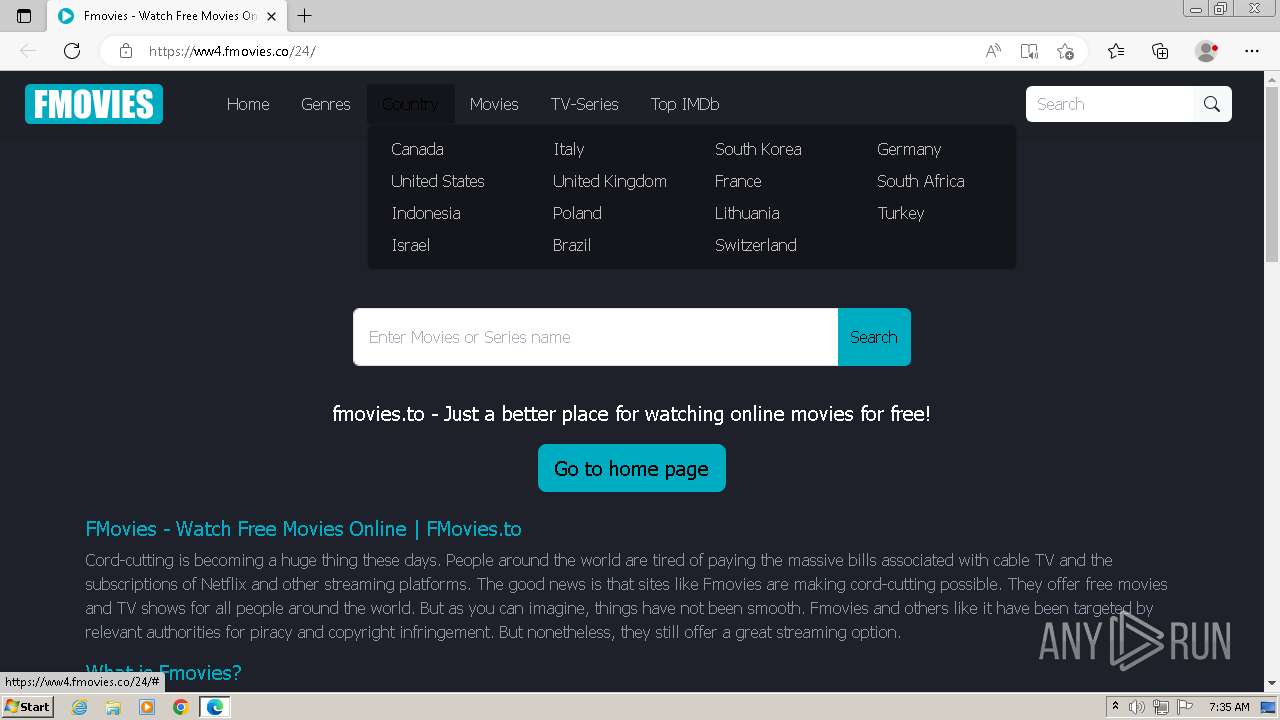Open Windows Start menu

(x=27, y=707)
